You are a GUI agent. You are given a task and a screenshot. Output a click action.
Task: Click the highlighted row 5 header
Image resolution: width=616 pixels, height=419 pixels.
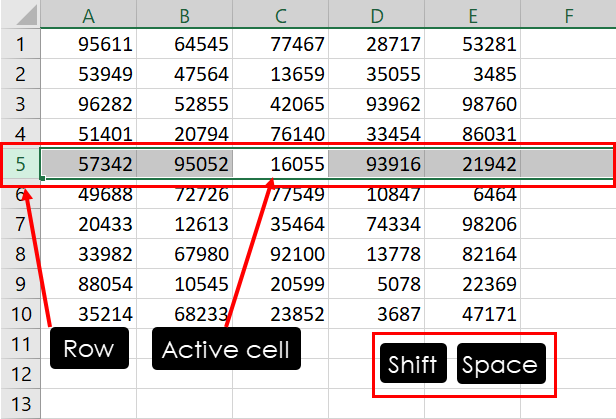(x=20, y=164)
